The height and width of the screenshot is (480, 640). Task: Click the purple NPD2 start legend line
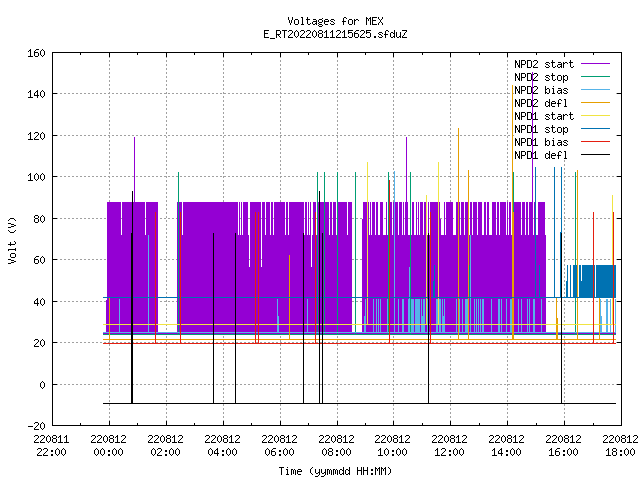point(595,64)
